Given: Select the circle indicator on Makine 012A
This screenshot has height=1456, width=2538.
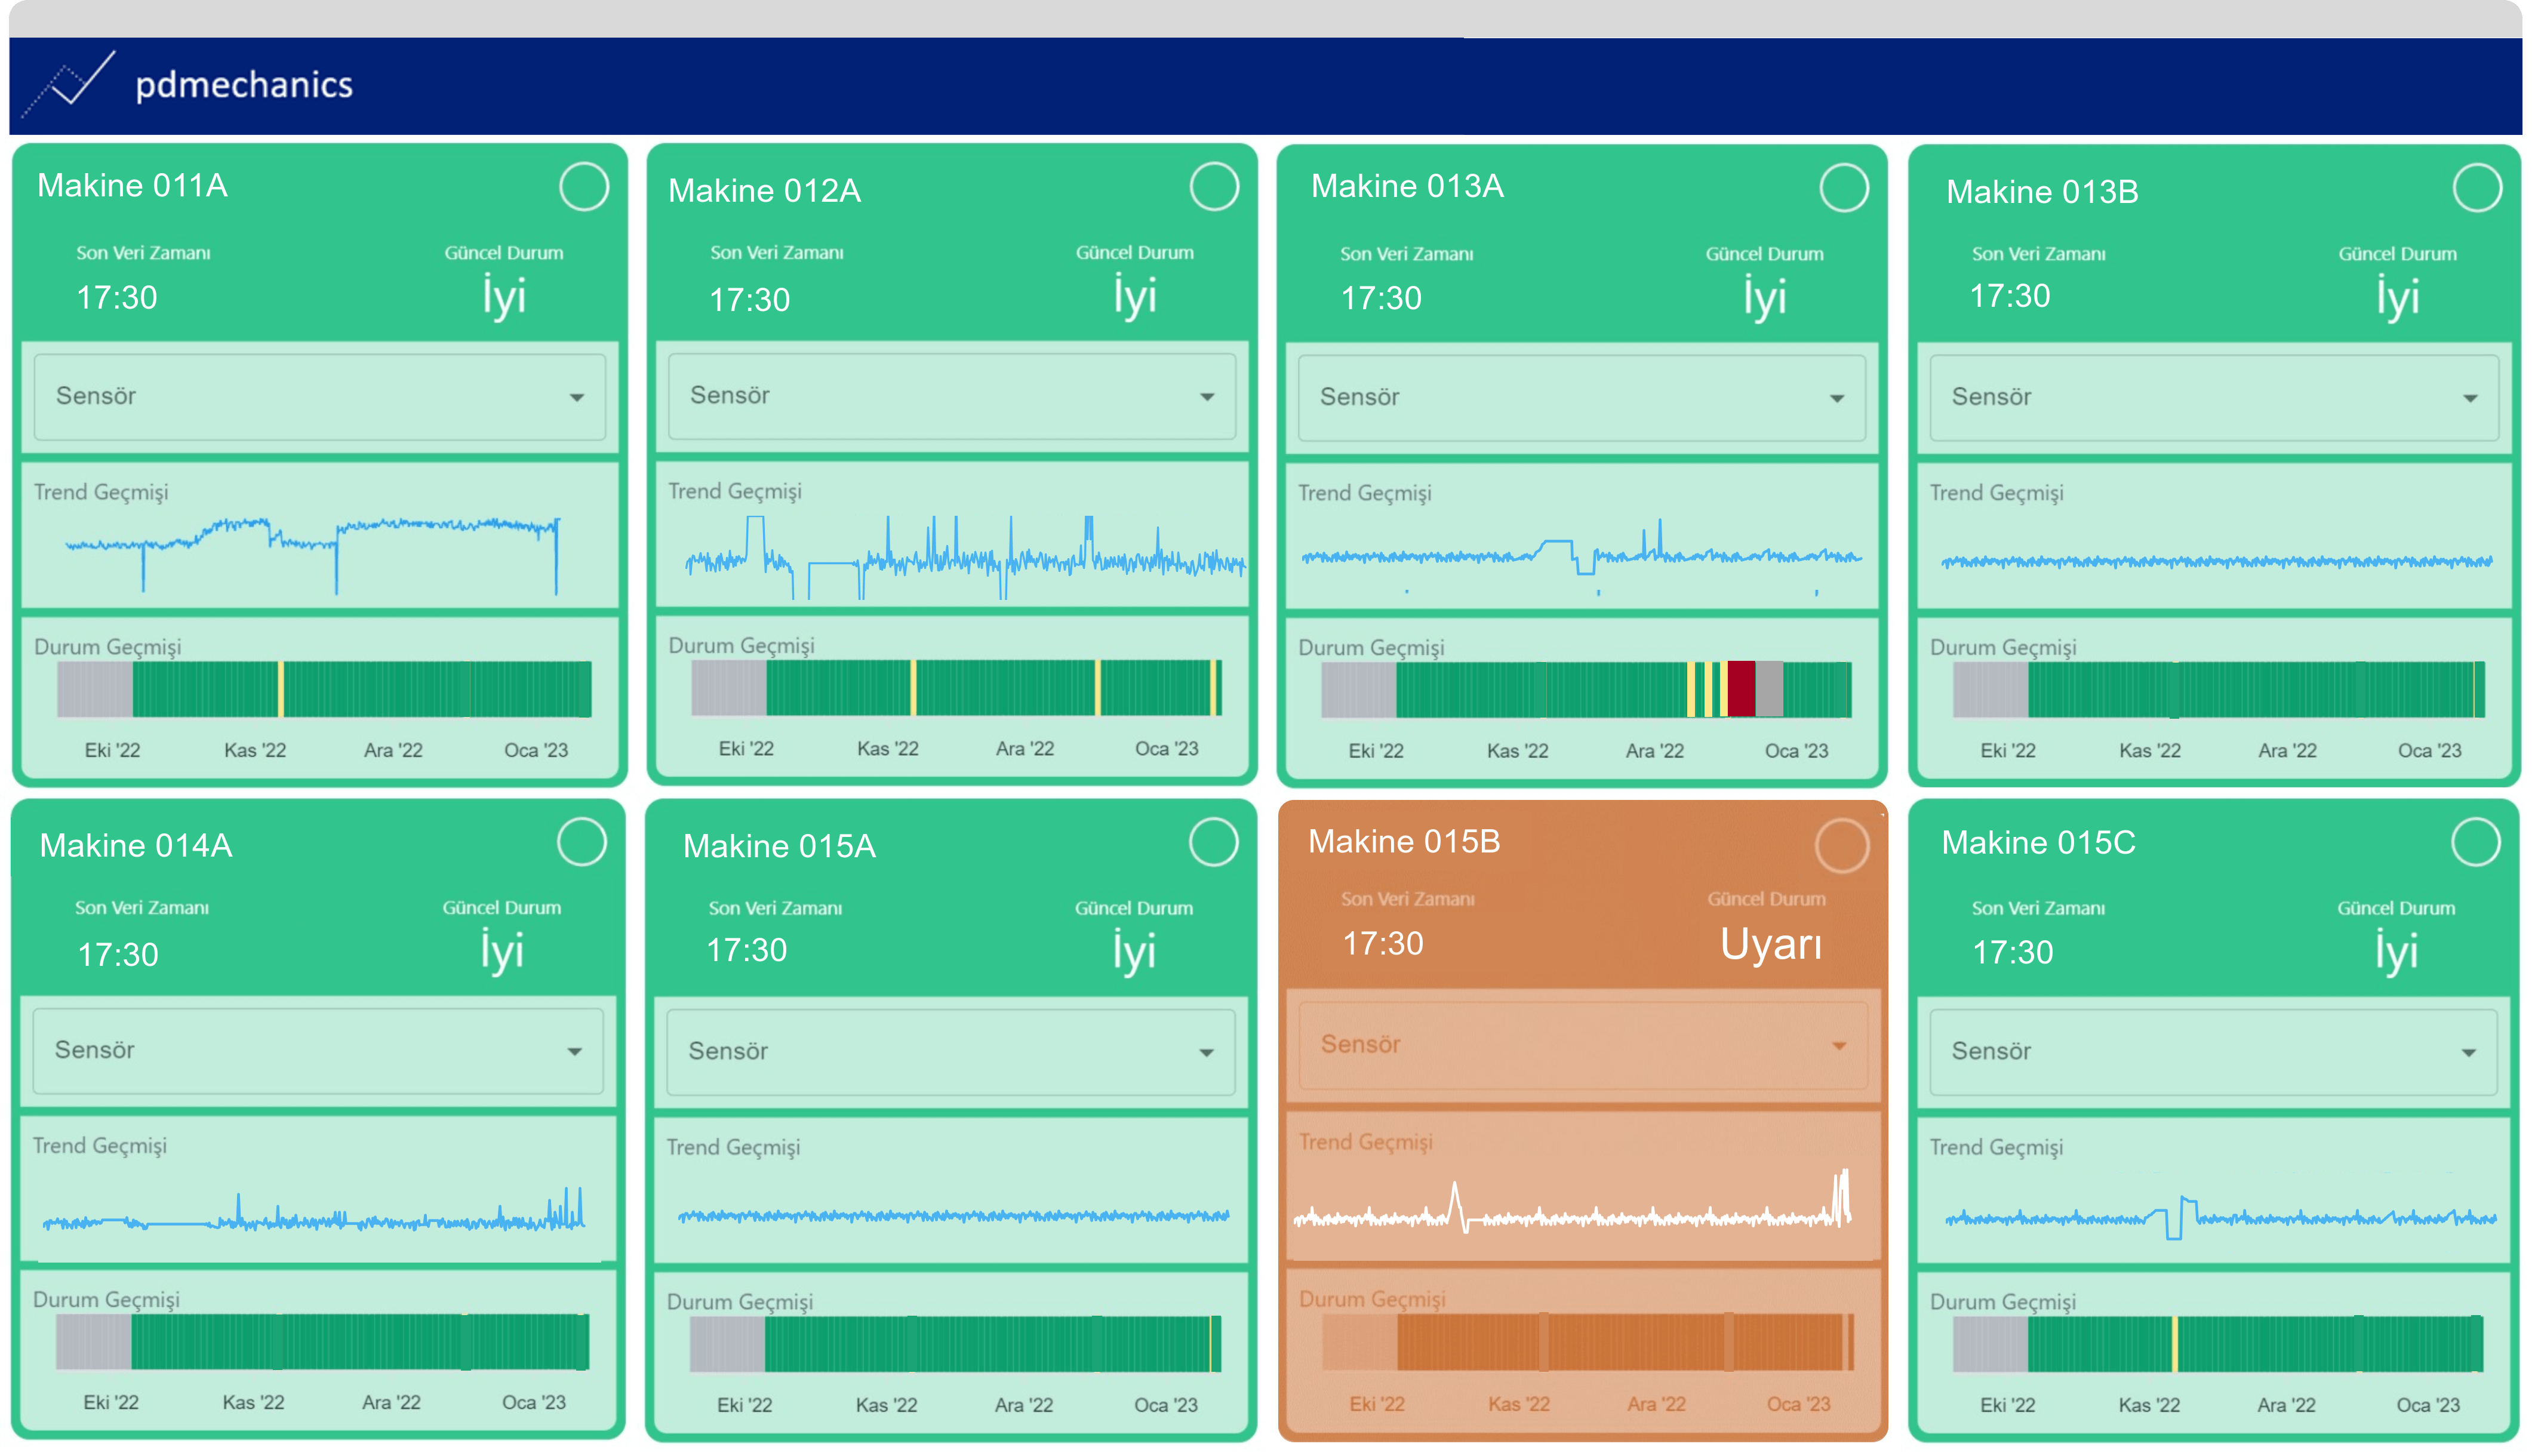Looking at the screenshot, I should [x=1214, y=187].
